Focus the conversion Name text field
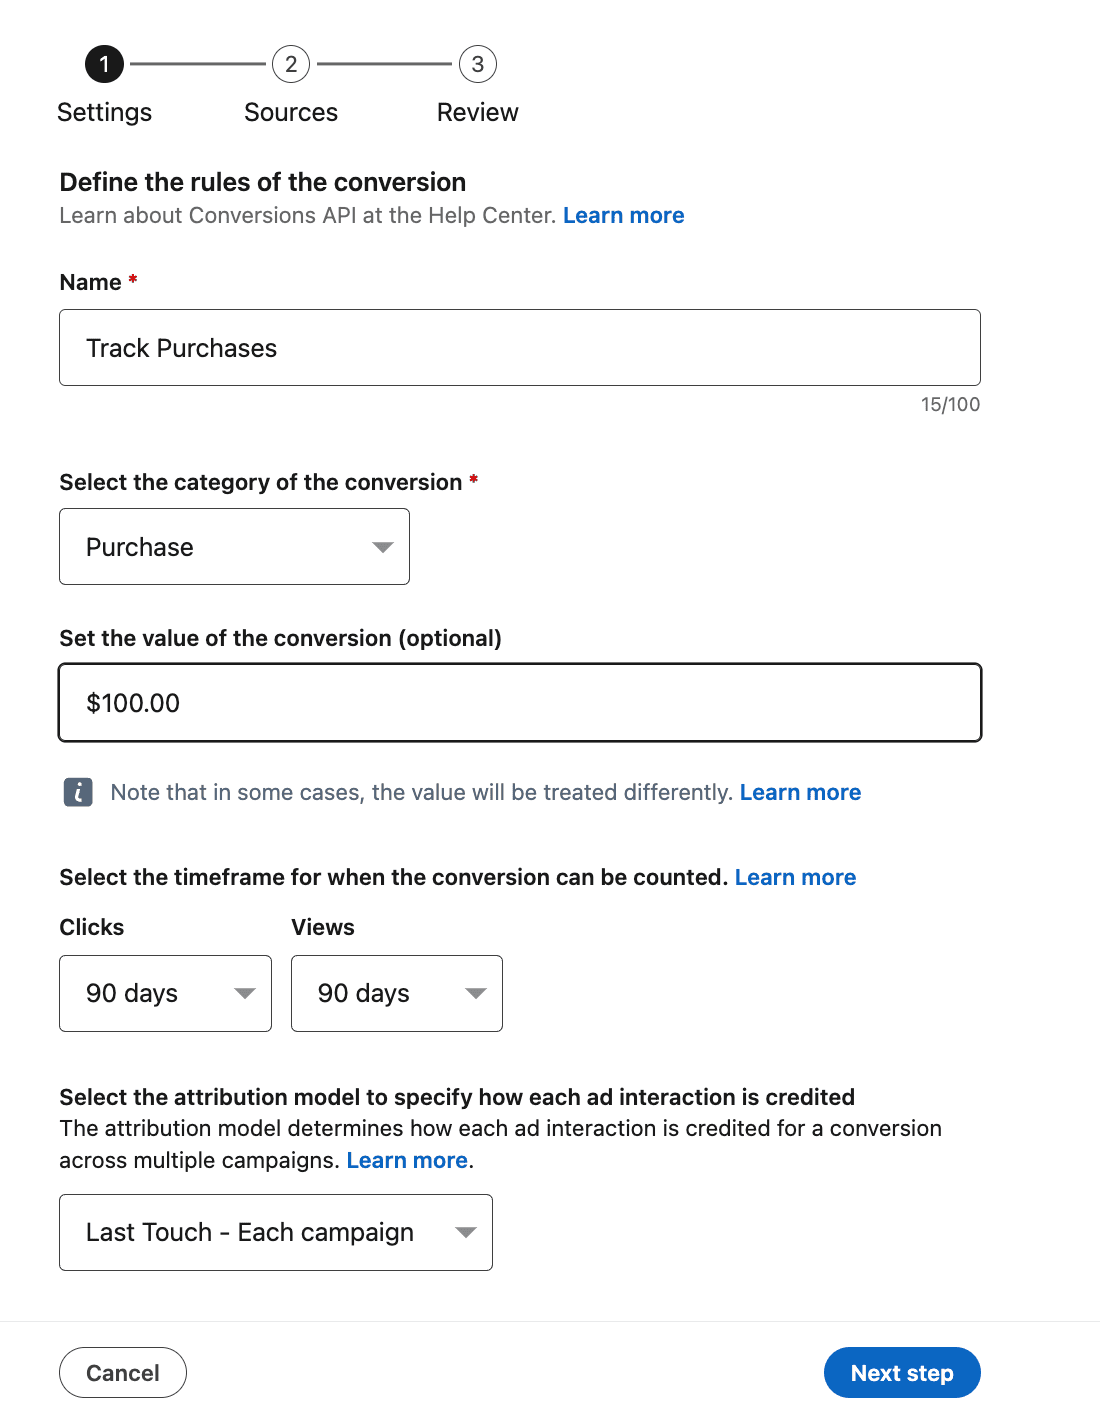1100x1424 pixels. [519, 347]
